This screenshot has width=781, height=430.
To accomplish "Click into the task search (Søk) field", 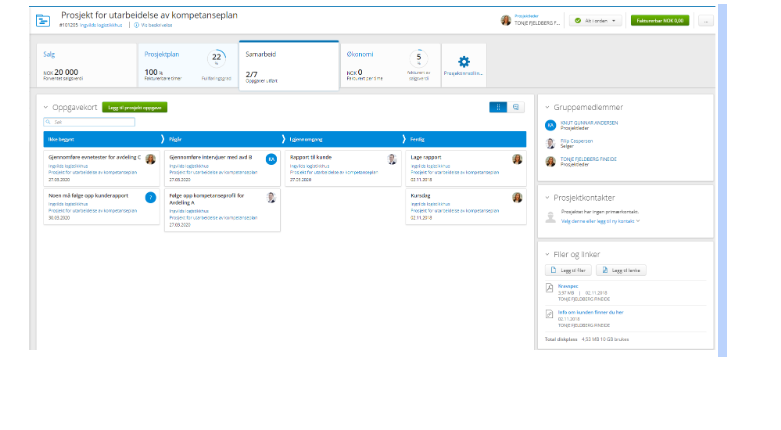I will click(89, 122).
